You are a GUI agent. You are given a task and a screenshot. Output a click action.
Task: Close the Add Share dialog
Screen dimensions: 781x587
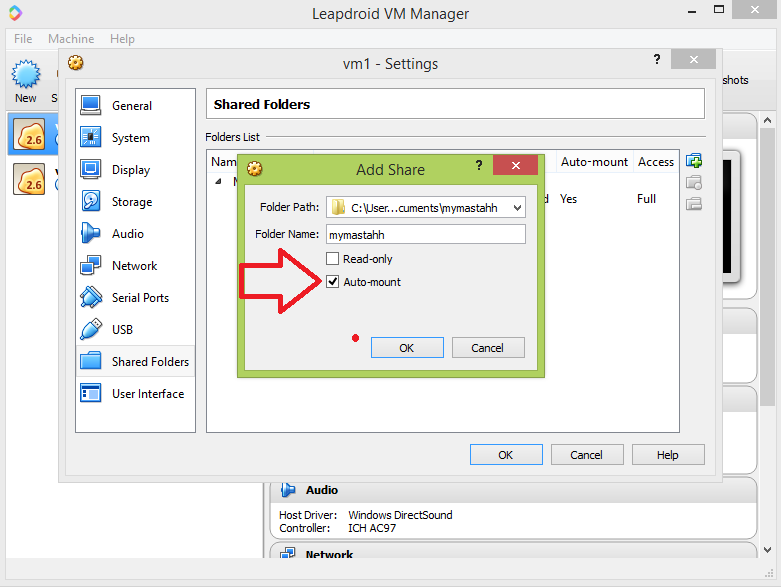tap(516, 165)
